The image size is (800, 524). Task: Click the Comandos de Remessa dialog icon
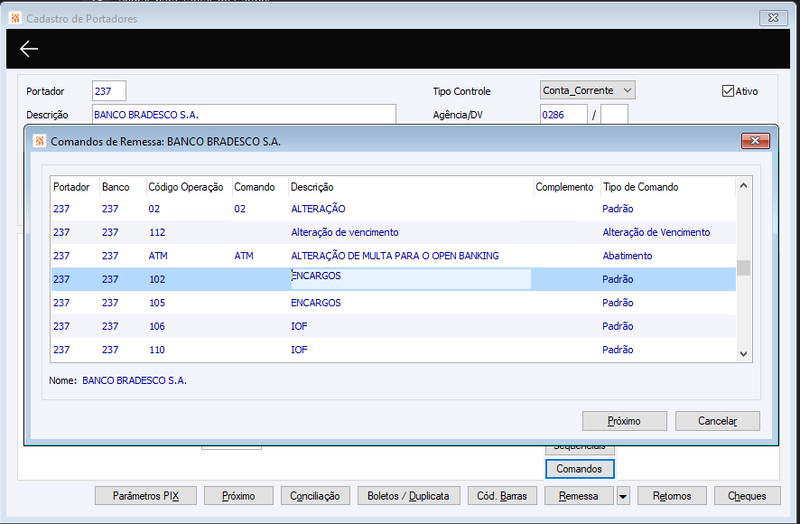(39, 141)
